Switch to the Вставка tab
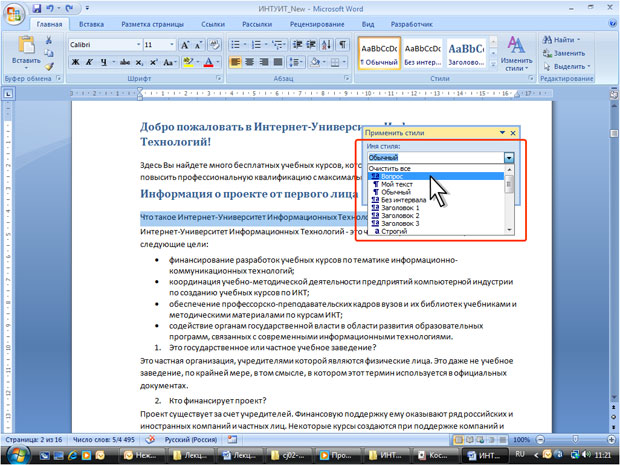 coord(91,23)
